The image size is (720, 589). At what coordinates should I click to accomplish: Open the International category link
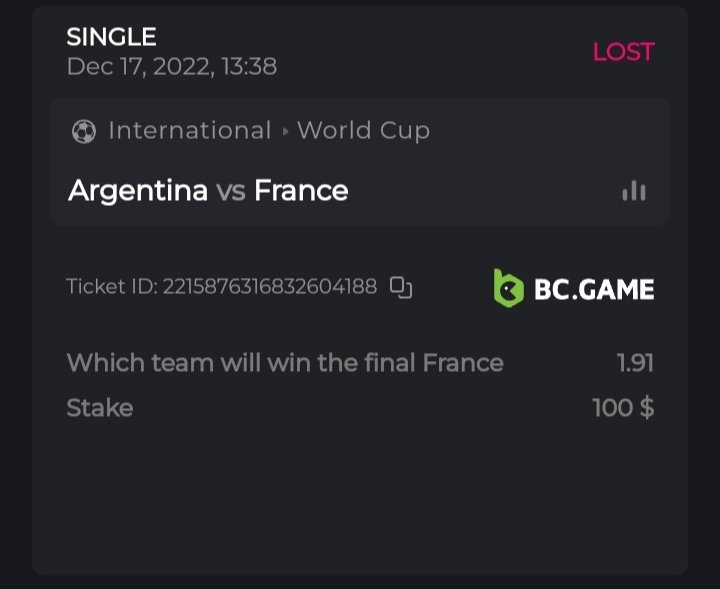point(190,131)
